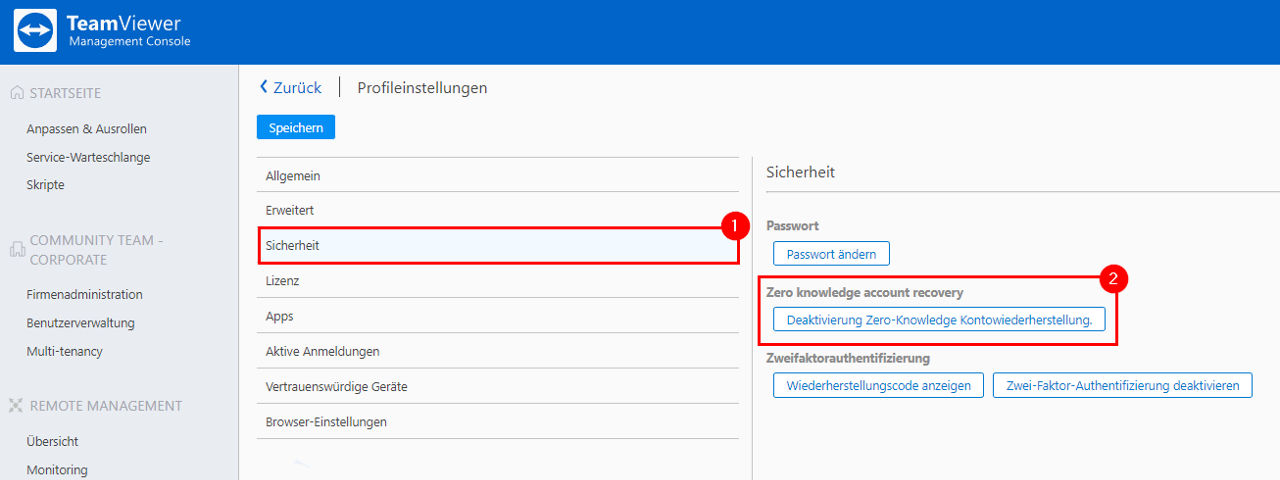This screenshot has width=1280, height=480.
Task: Open the Vertrauenswürdige Geräte tab
Action: click(x=497, y=386)
